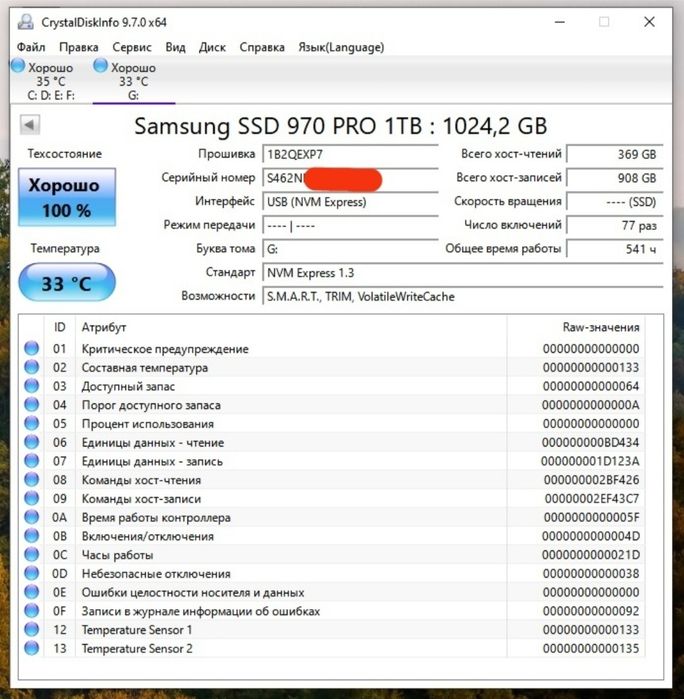Select raw value 0000000000000A

(590, 405)
